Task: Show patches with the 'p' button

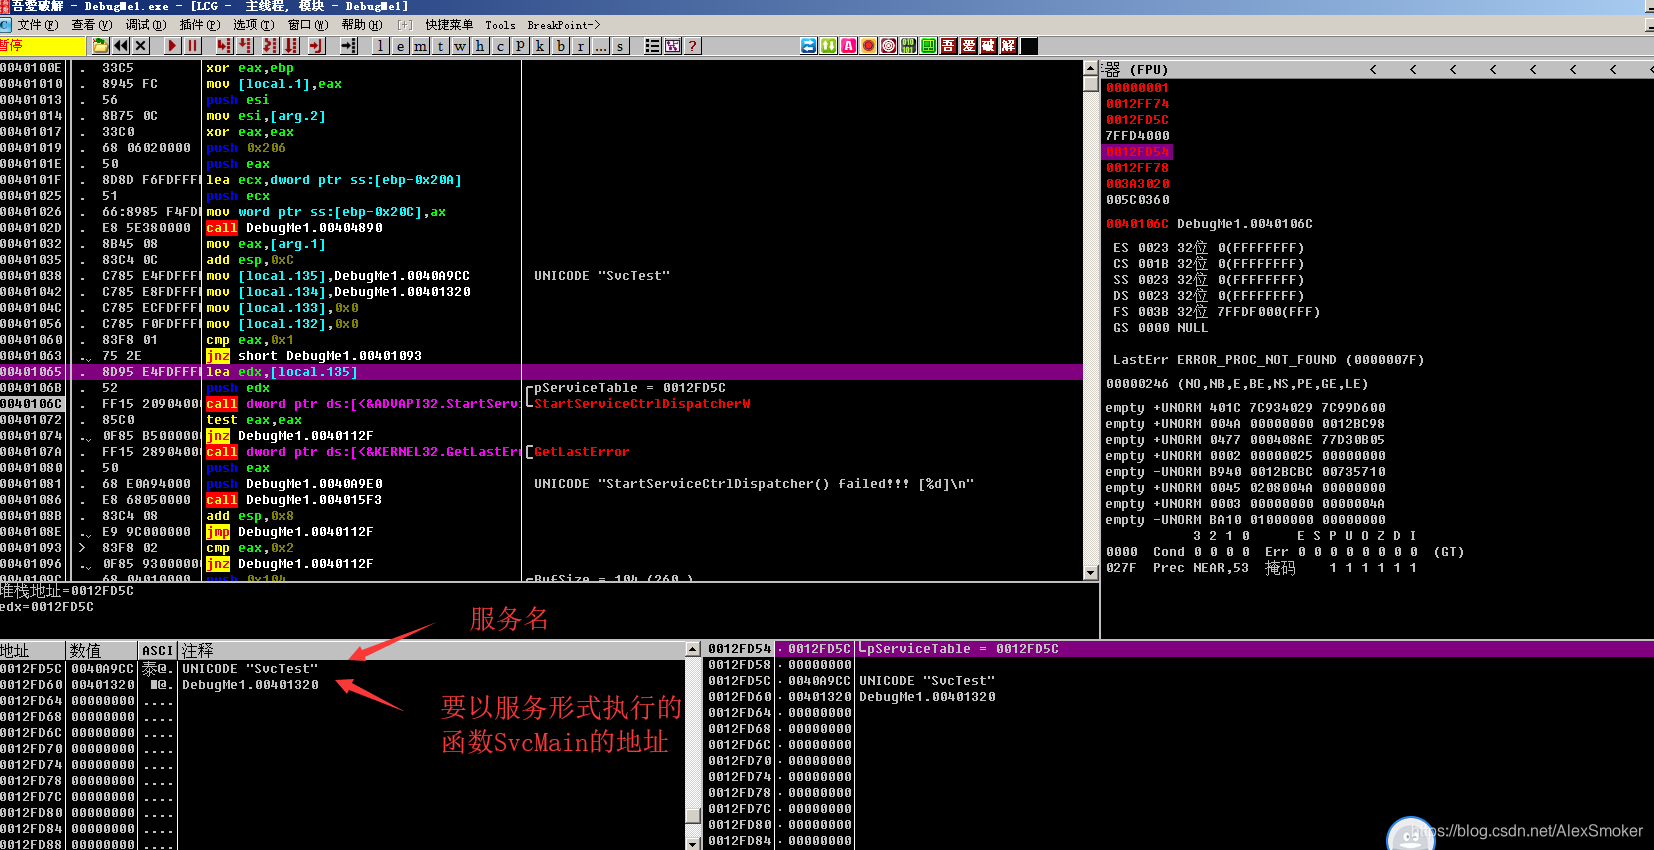Action: point(521,45)
